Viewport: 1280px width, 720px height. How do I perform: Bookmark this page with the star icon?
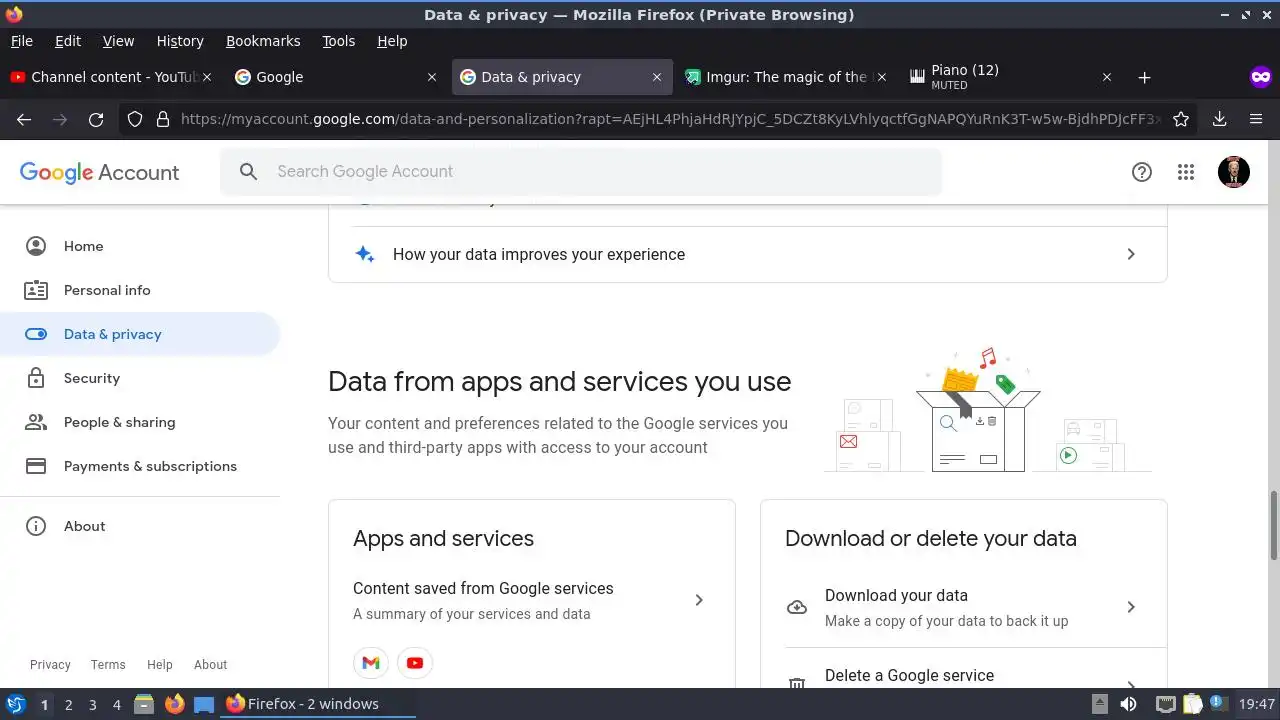click(x=1181, y=119)
